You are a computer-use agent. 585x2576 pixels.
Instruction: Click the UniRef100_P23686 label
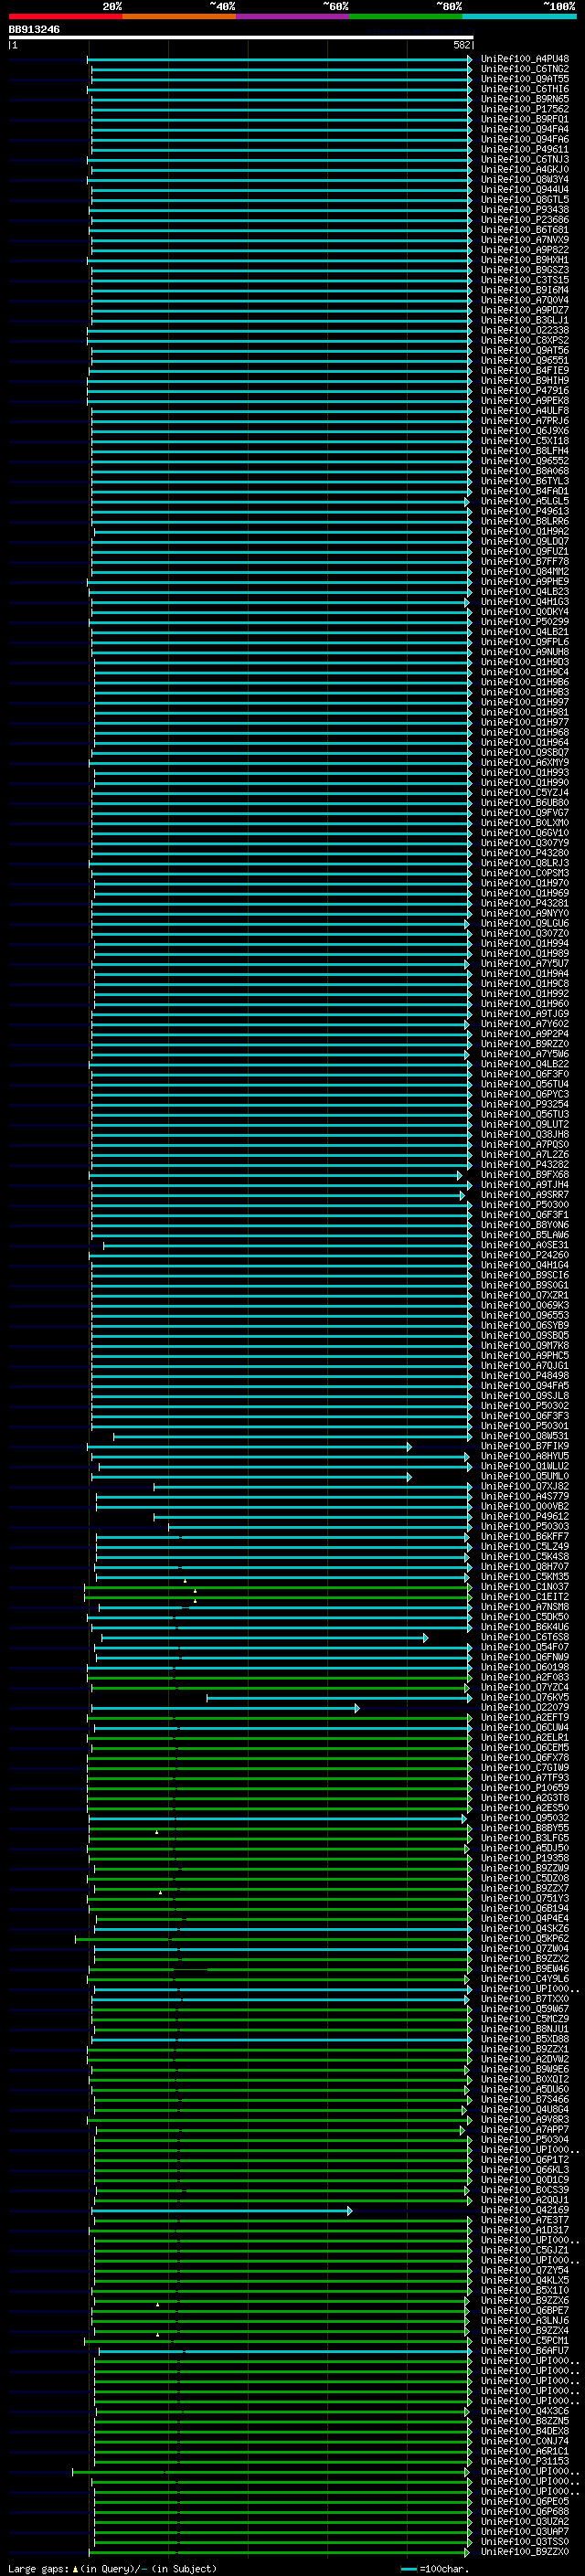point(525,220)
